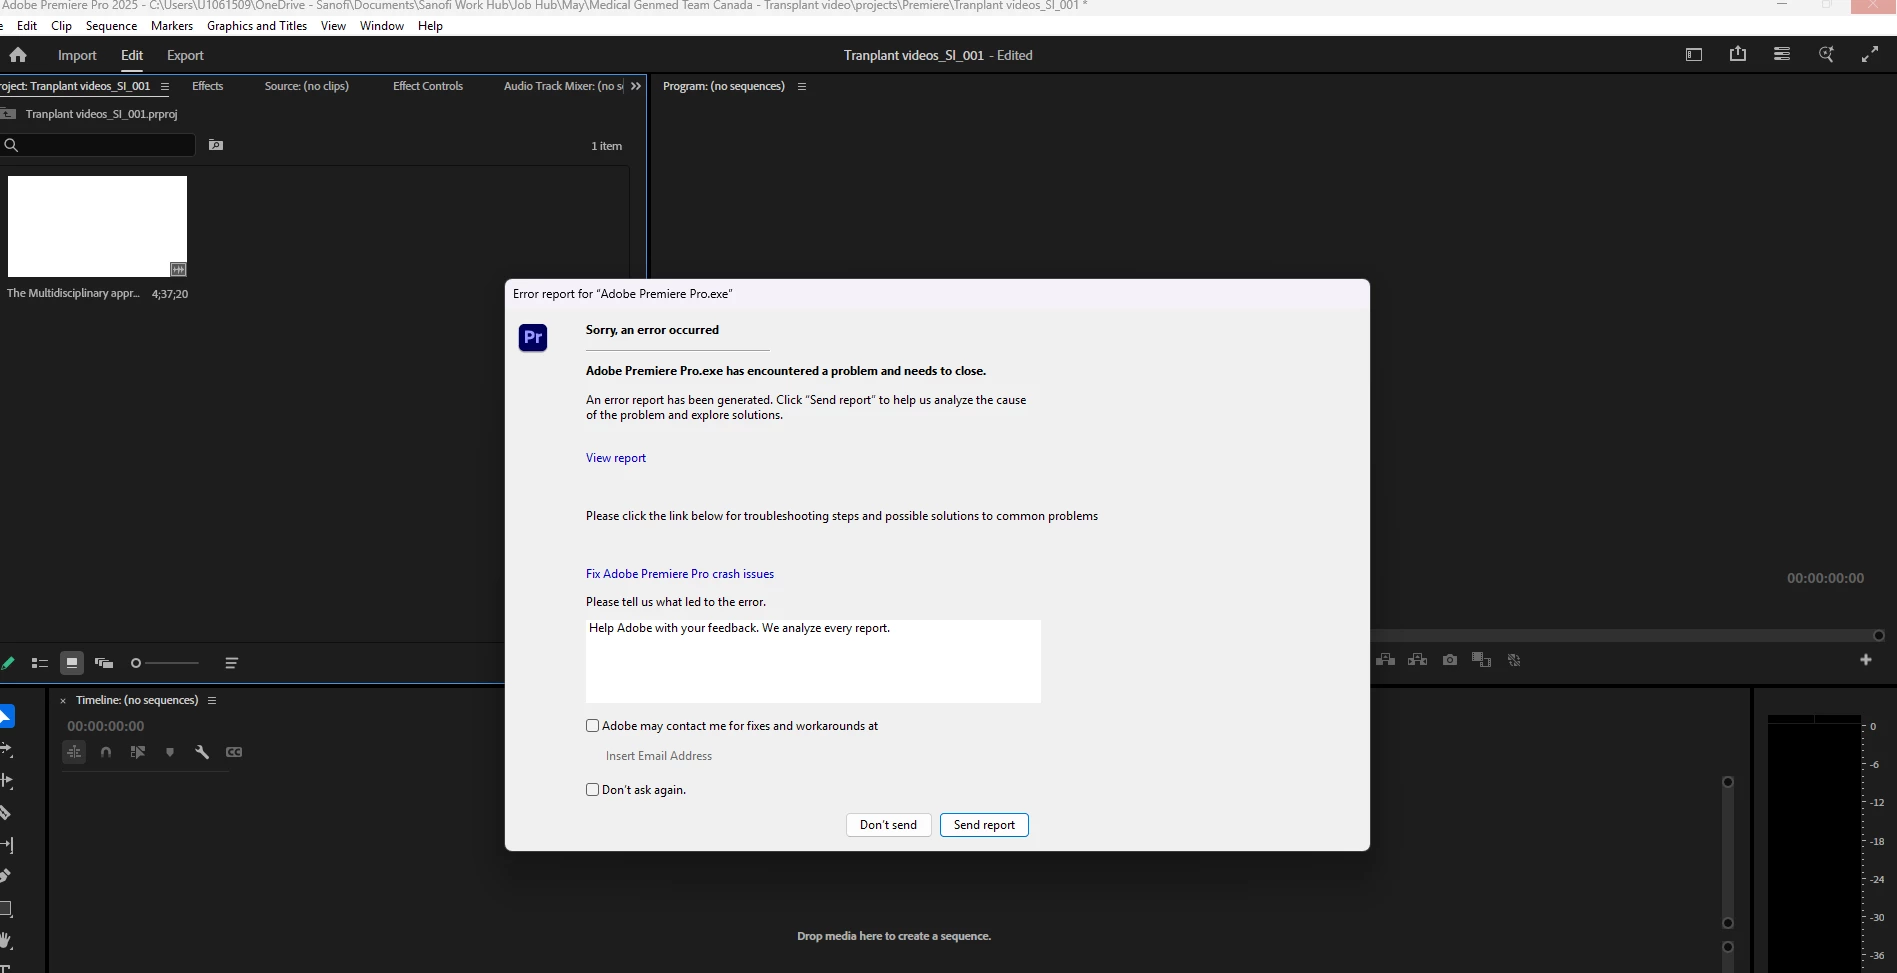
Task: Switch Project panel to Icon view
Action: click(72, 663)
